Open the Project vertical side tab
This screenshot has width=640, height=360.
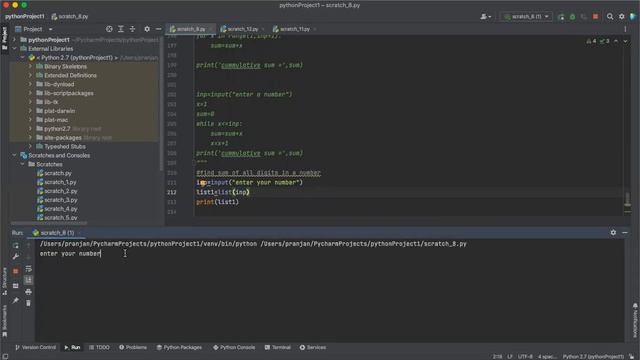coord(4,38)
